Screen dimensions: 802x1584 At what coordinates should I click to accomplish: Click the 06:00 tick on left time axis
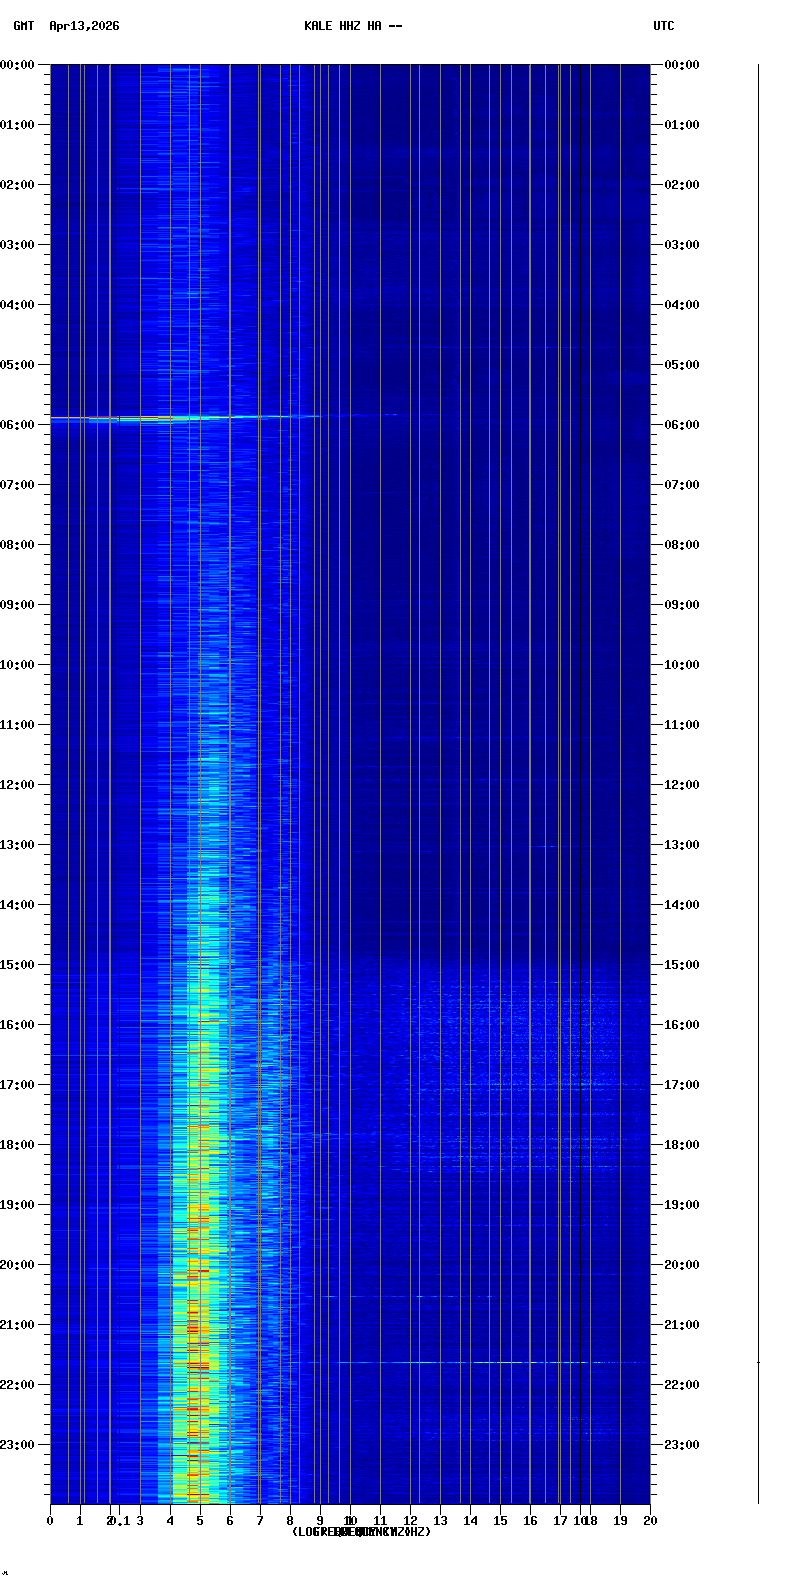coord(18,425)
